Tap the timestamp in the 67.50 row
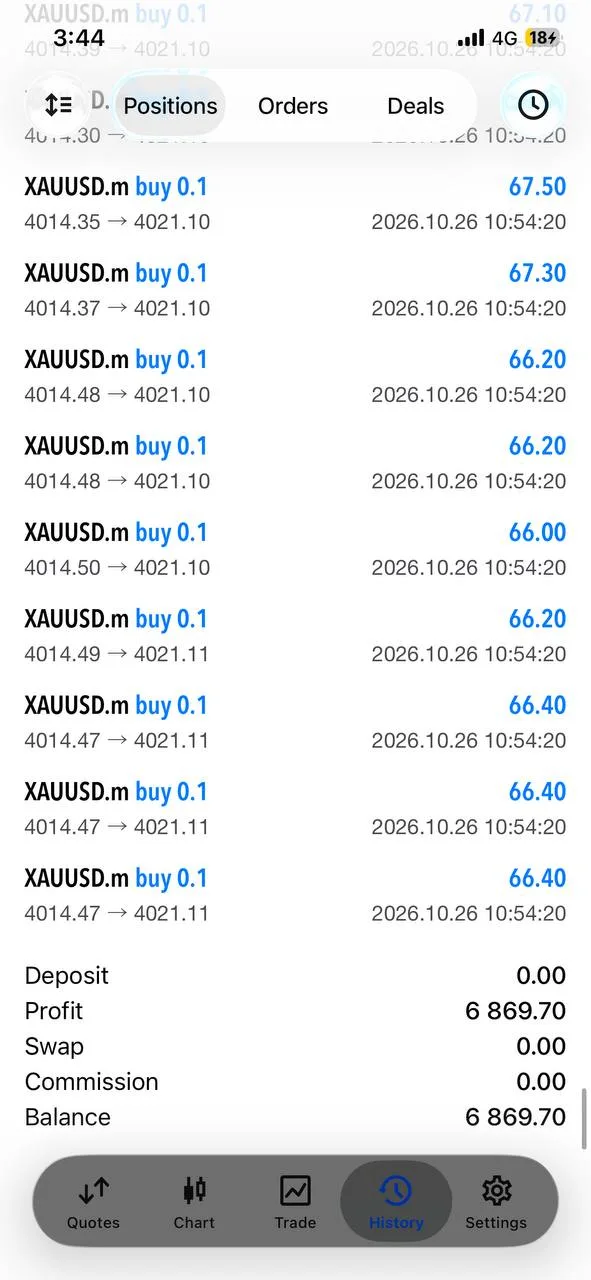Screen dimensions: 591x1280 pos(469,222)
